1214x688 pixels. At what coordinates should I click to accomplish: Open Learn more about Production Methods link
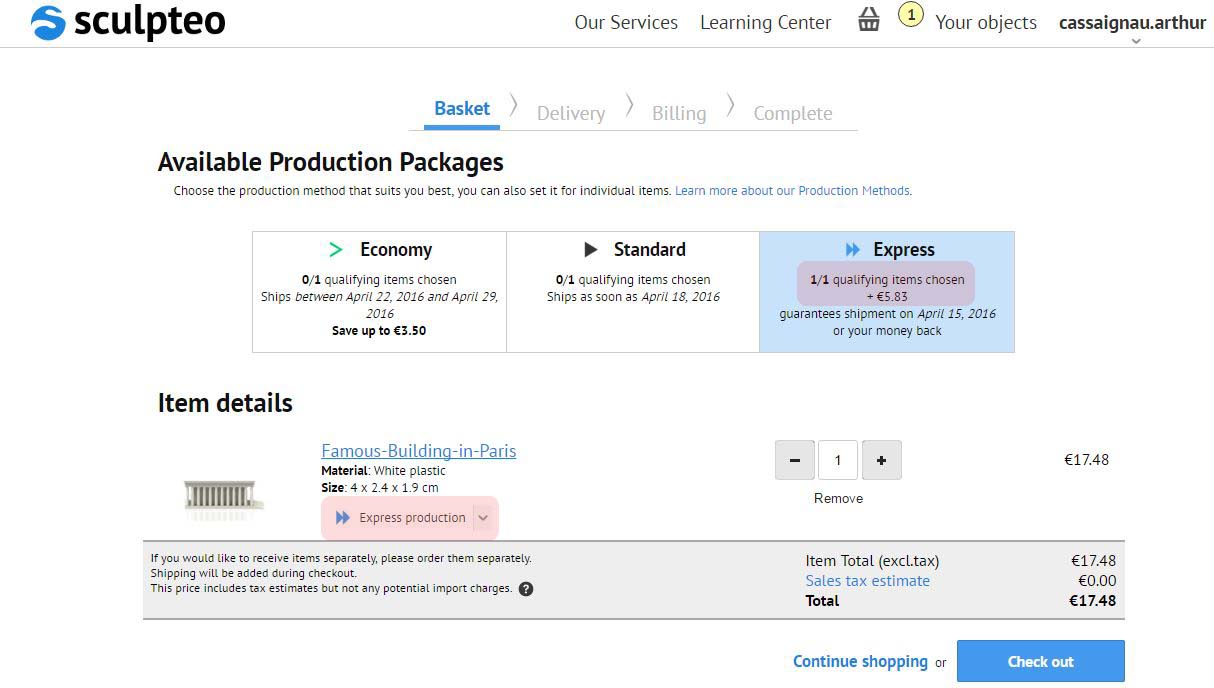pyautogui.click(x=793, y=191)
